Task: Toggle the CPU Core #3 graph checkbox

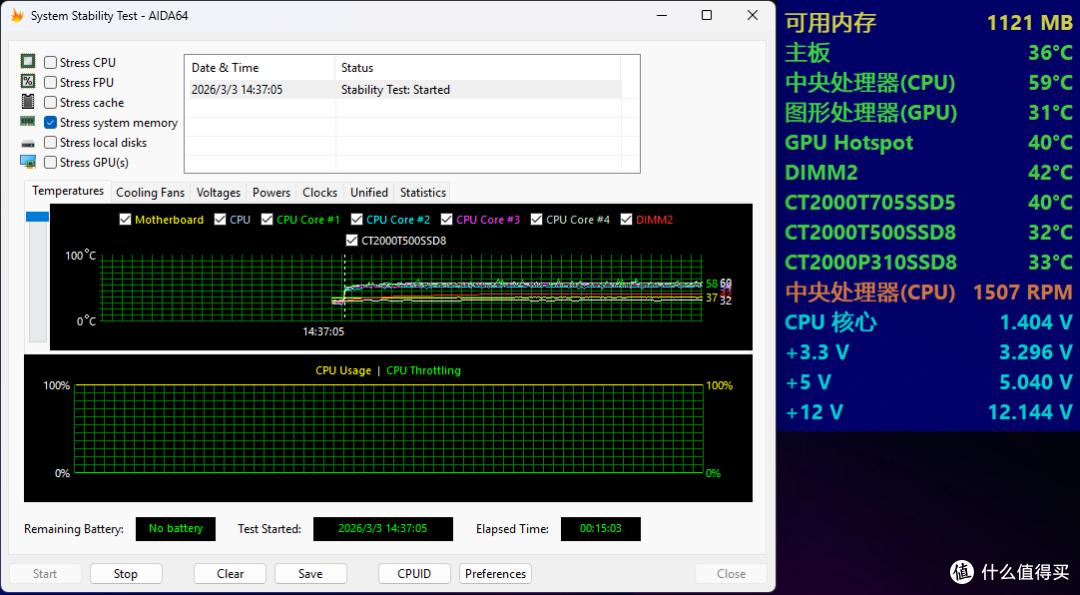Action: [446, 220]
